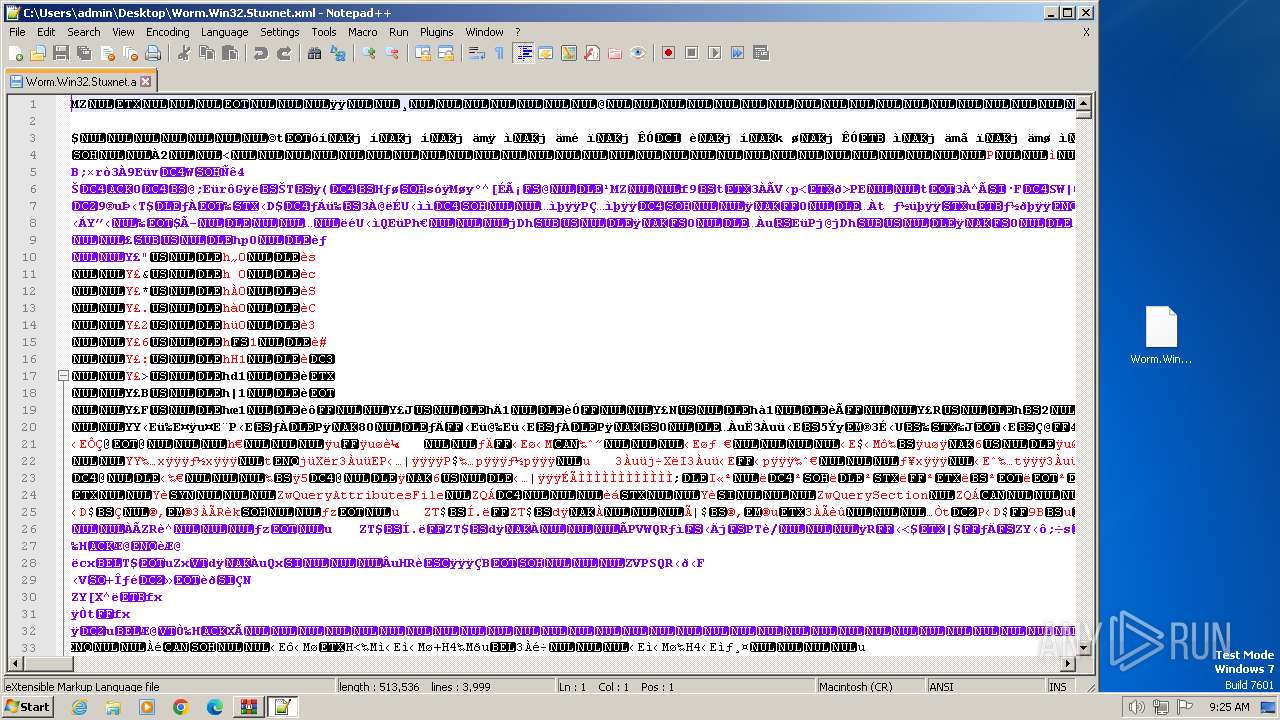This screenshot has width=1280, height=720.
Task: Open the Language menu
Action: tap(225, 32)
